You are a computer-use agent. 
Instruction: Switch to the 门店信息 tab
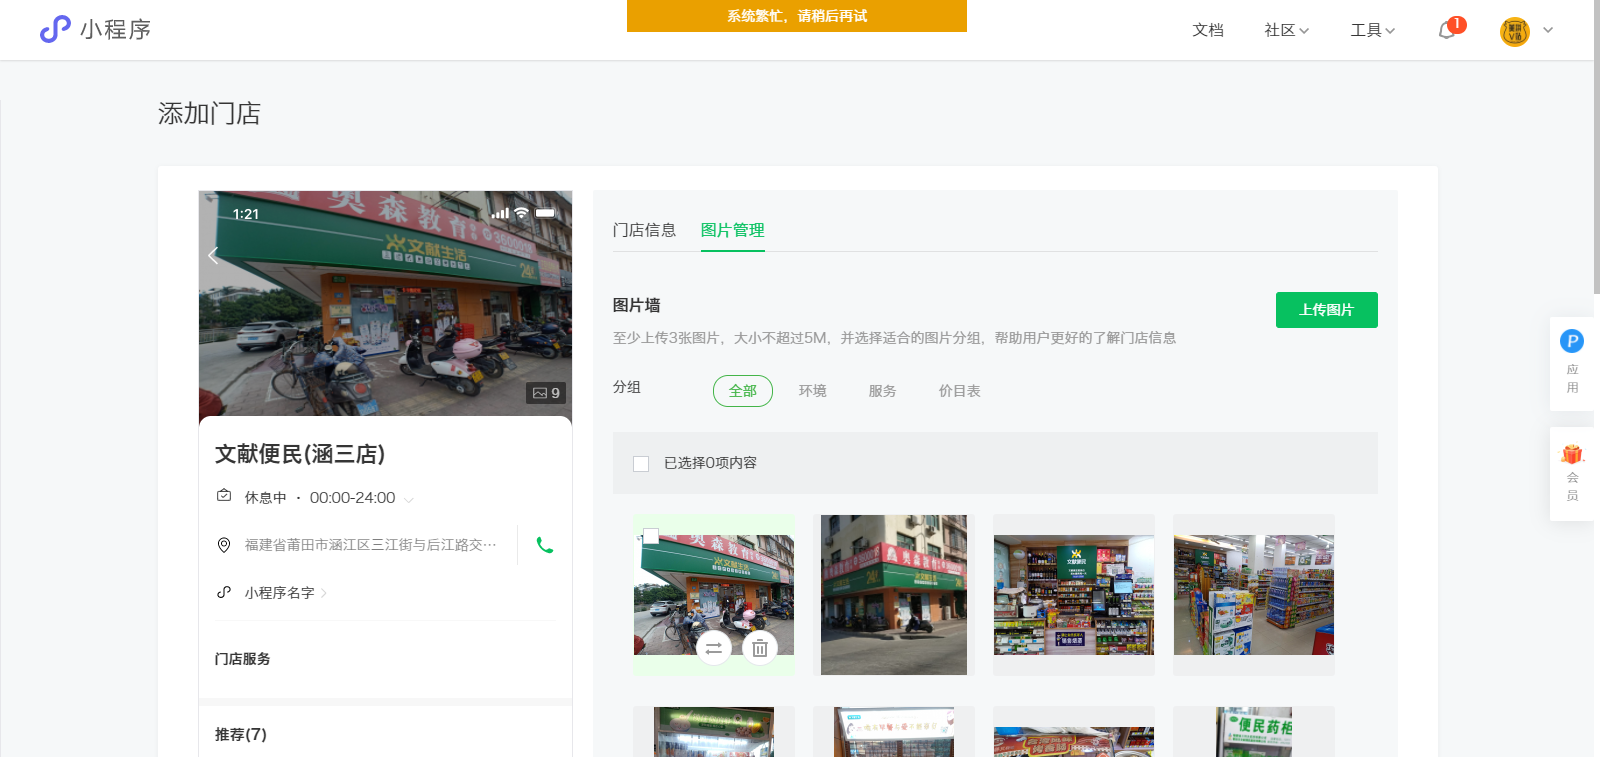point(644,230)
